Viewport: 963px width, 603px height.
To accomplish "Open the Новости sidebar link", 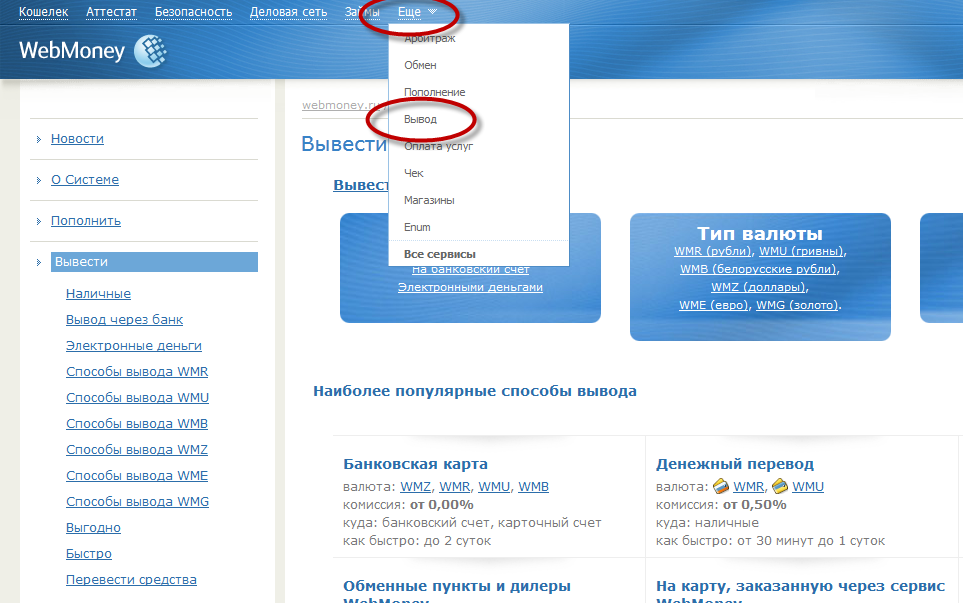I will (77, 139).
